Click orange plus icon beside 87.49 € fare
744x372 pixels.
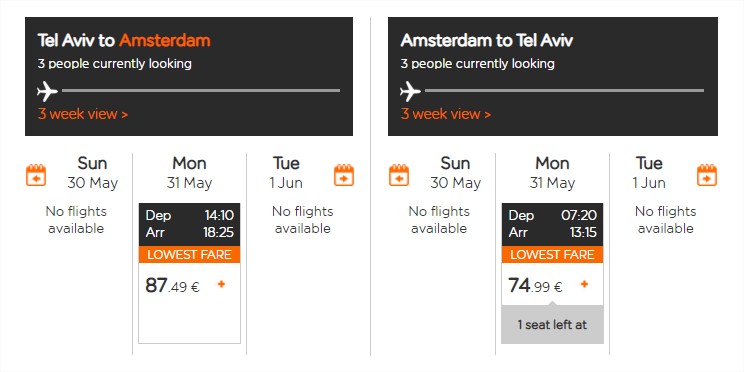coord(221,284)
